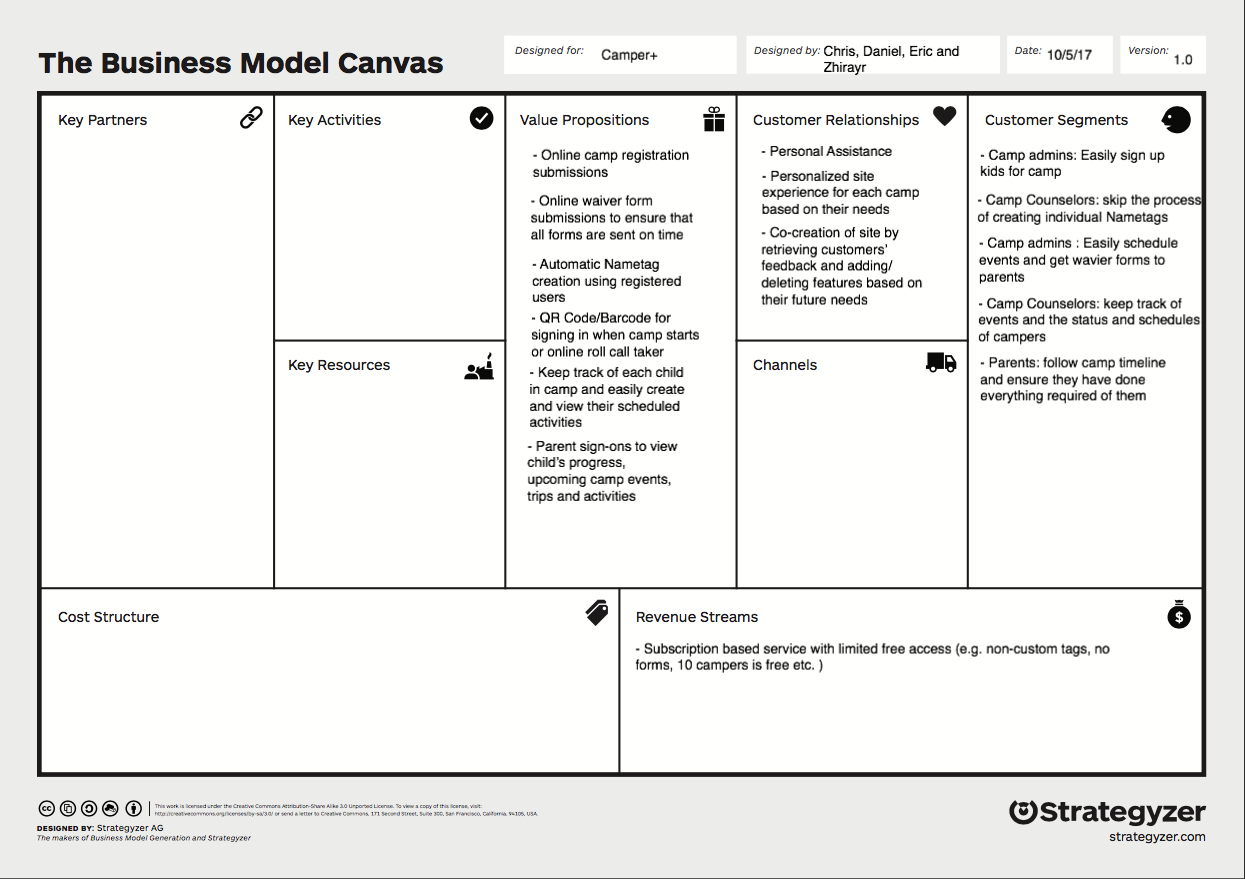Select the checkmark icon beside Key Activities
Screen dimensions: 1245x879
click(481, 118)
